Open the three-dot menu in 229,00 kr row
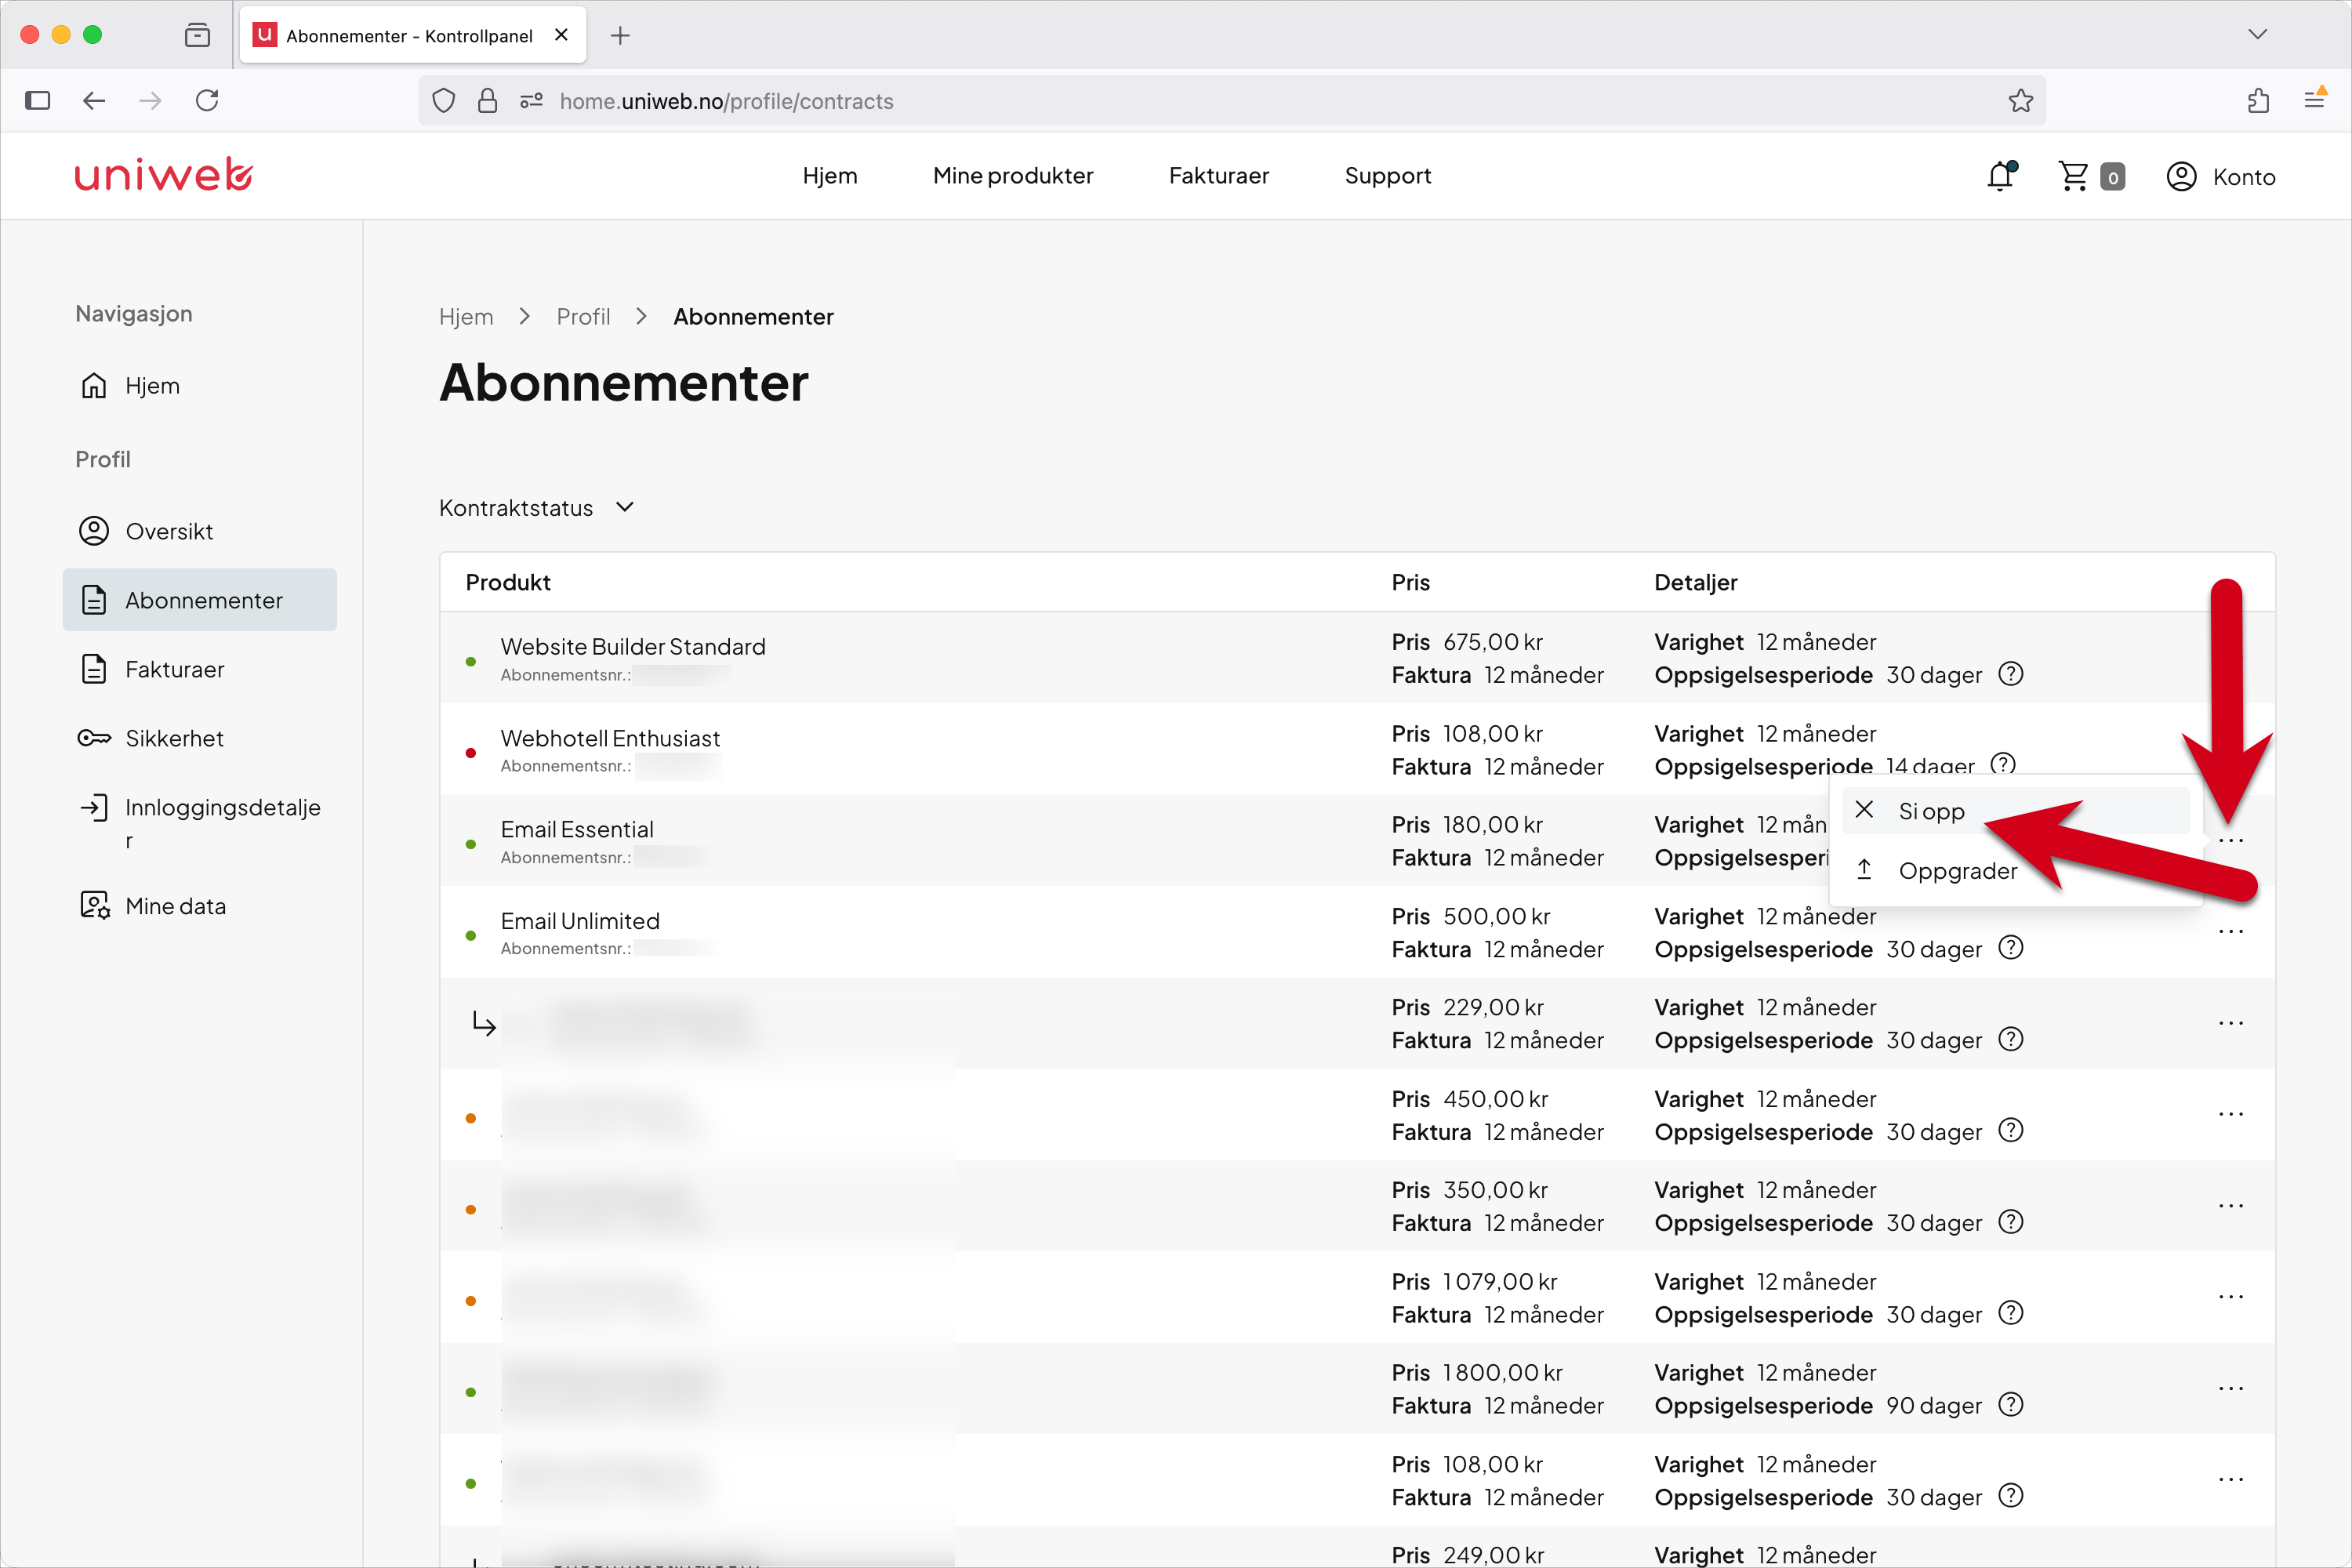Viewport: 2352px width, 1568px height. pos(2230,1023)
